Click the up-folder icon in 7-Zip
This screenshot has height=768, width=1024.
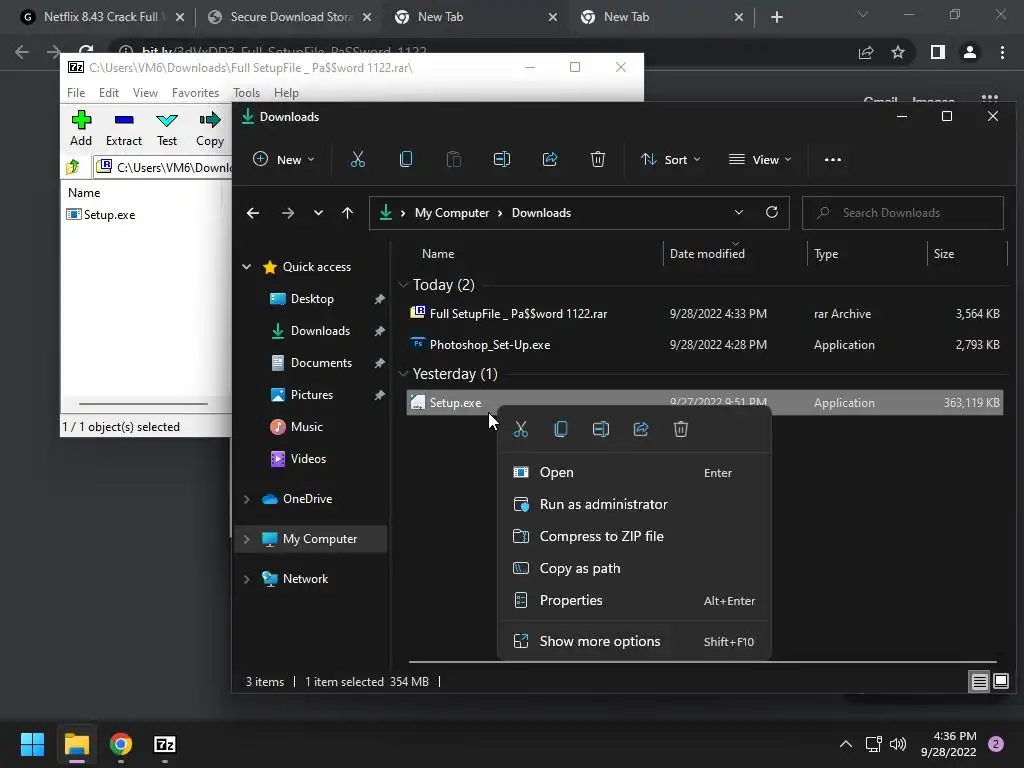(x=73, y=167)
